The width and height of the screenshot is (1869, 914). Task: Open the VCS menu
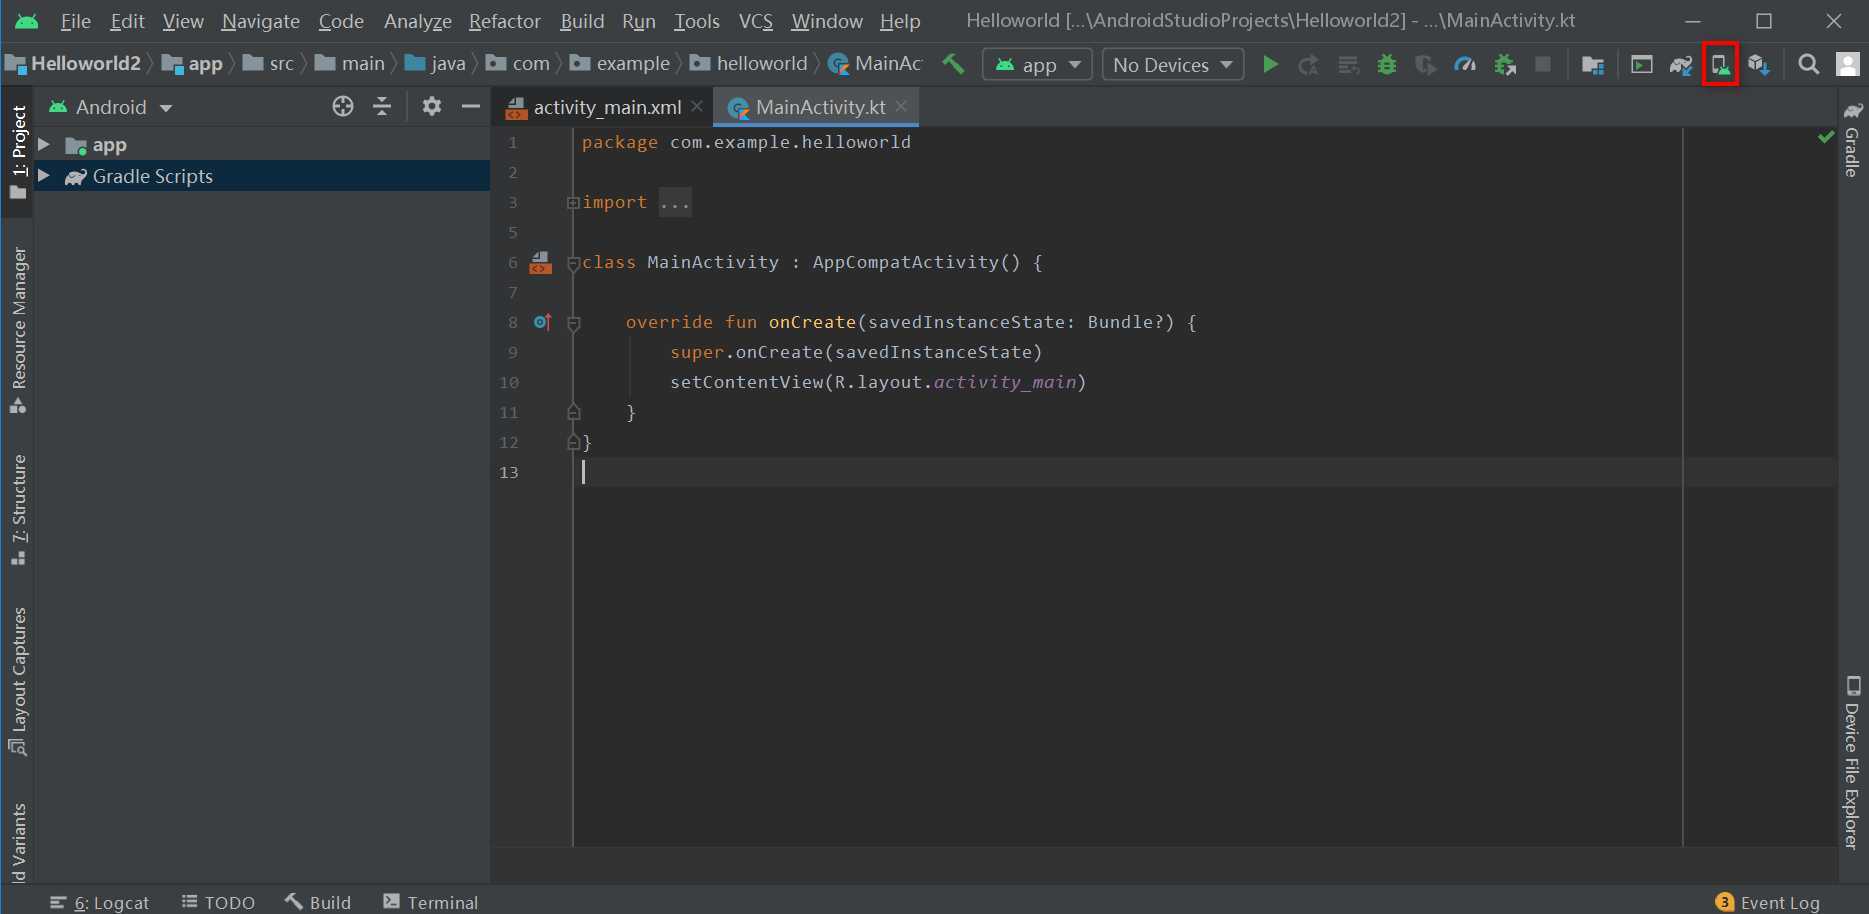756,21
